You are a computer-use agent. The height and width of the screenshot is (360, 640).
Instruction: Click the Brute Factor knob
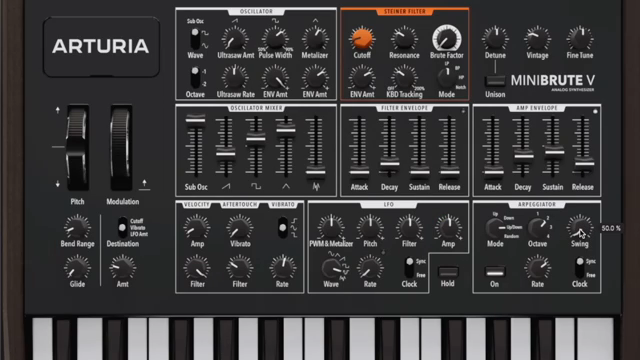click(x=447, y=38)
